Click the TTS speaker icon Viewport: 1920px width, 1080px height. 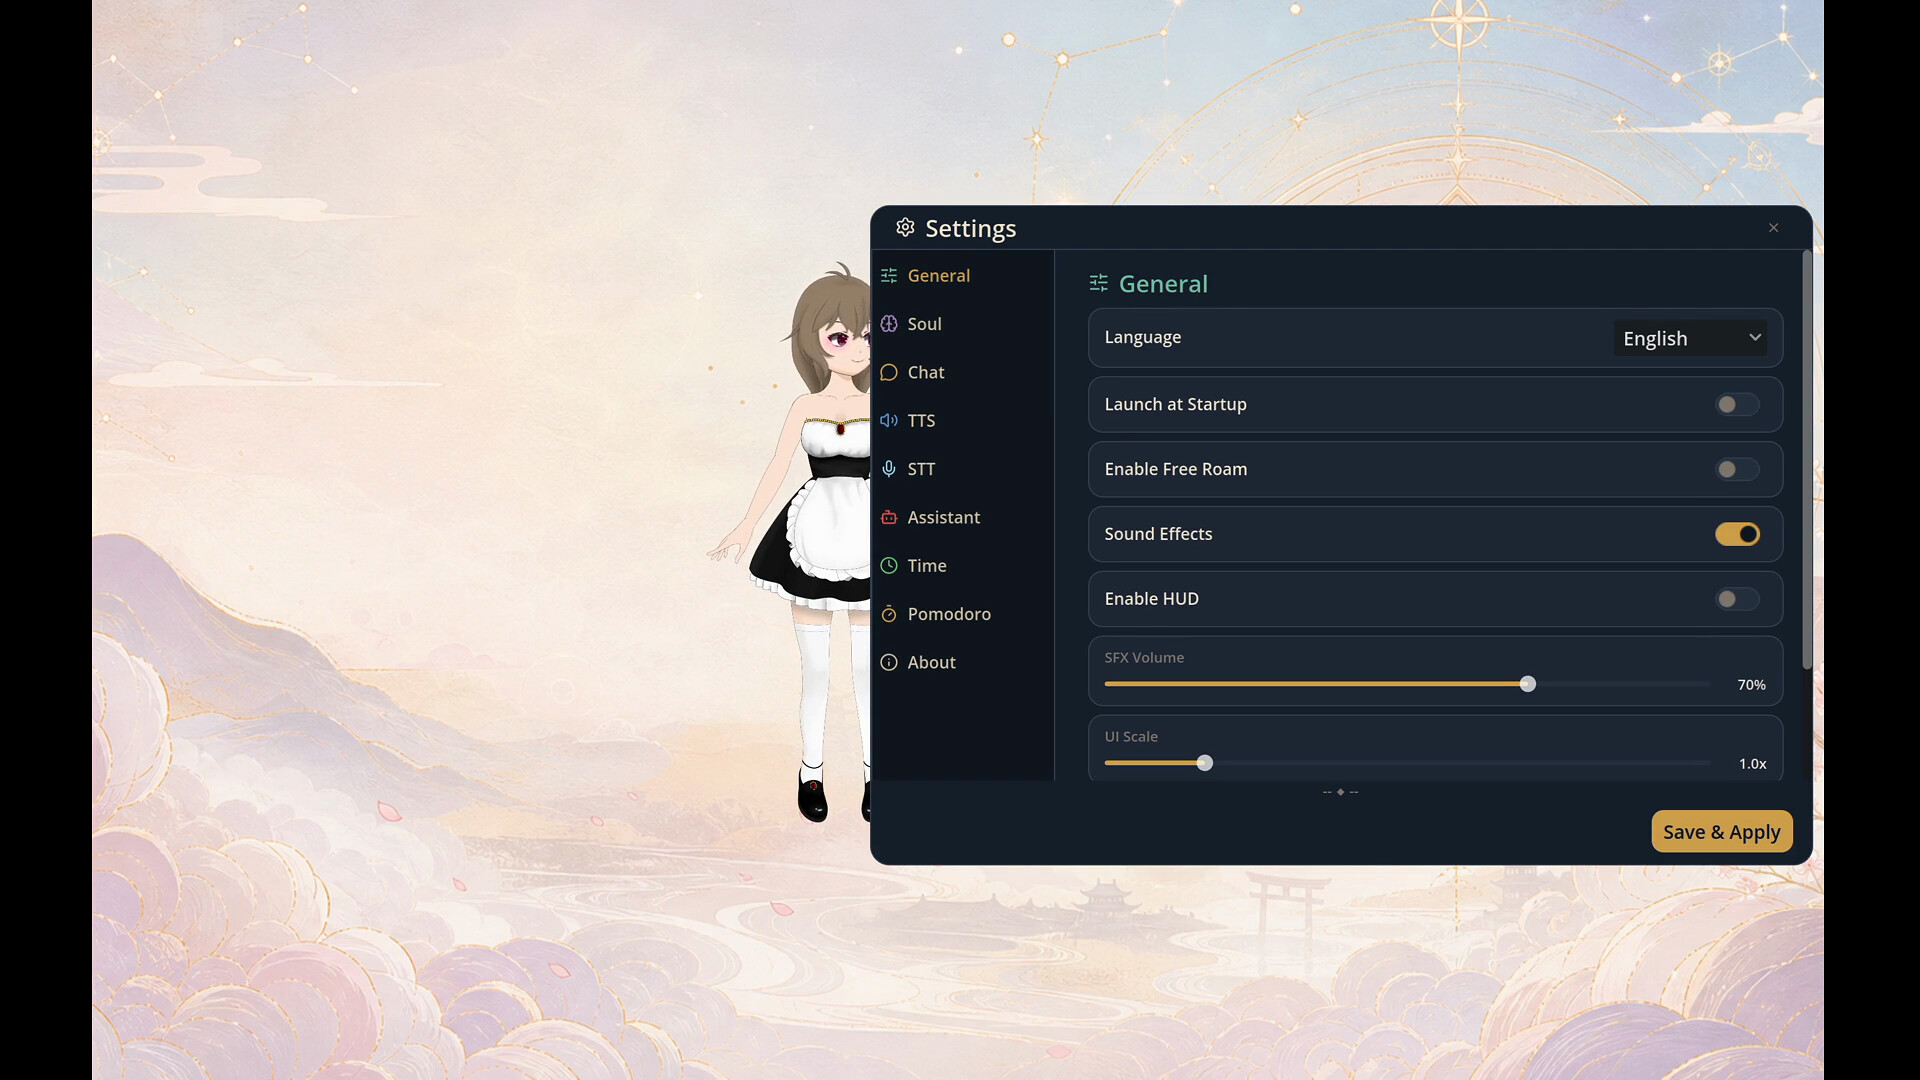889,421
